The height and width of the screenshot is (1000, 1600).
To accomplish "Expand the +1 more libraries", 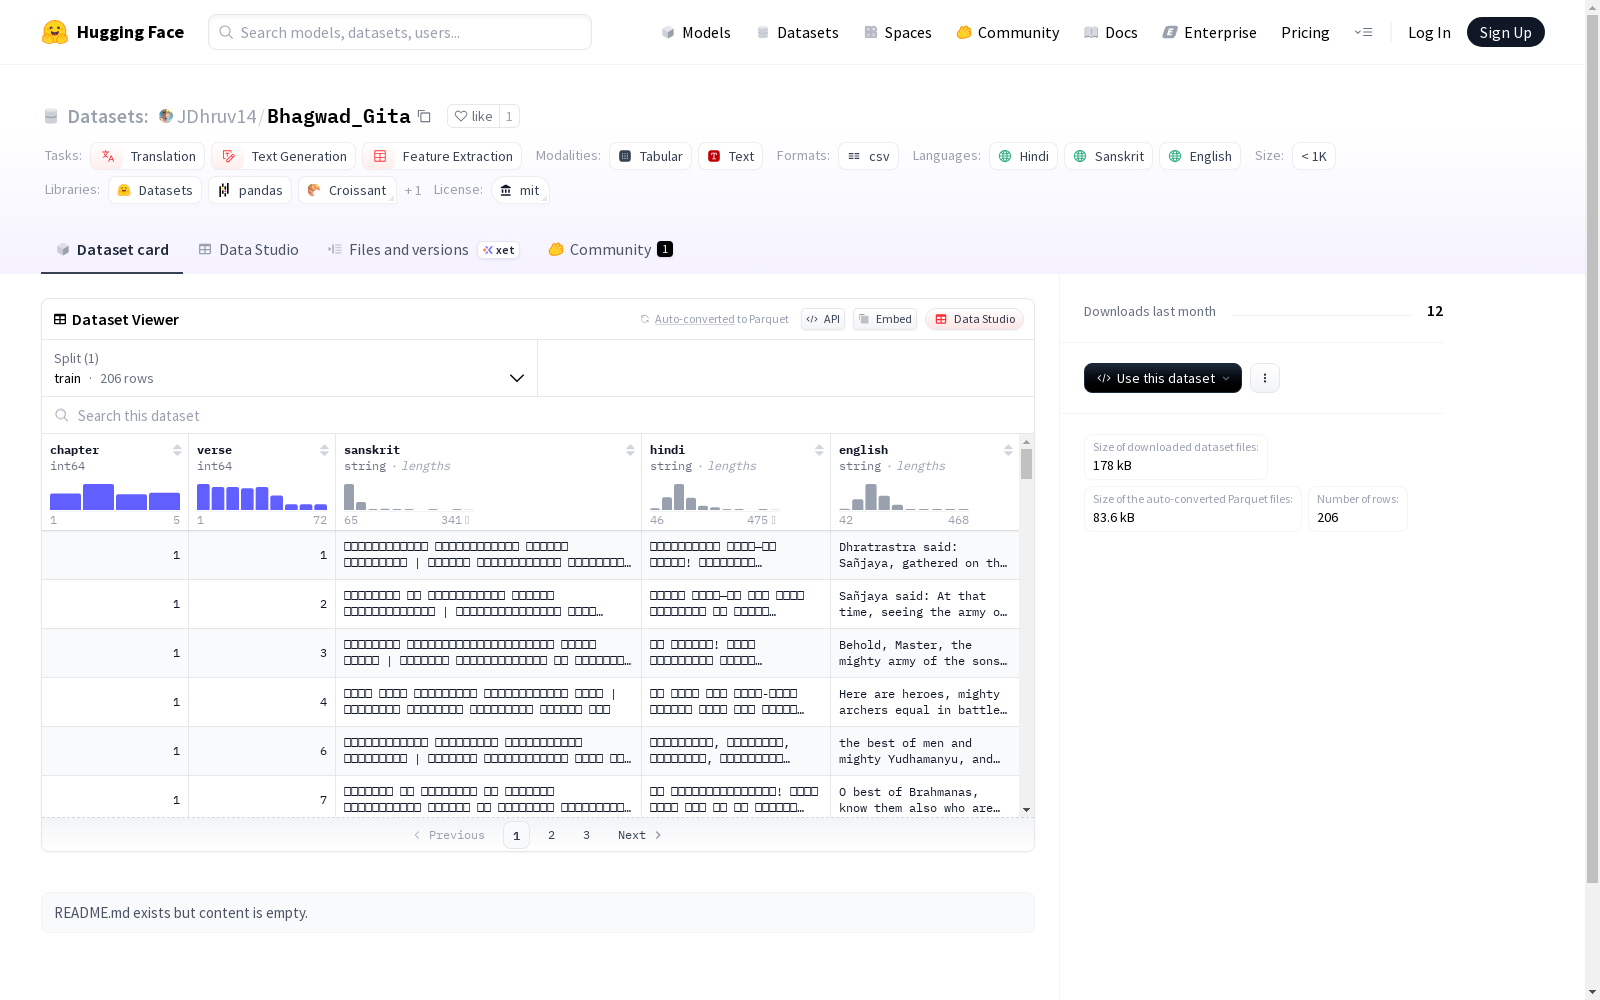I will point(413,190).
